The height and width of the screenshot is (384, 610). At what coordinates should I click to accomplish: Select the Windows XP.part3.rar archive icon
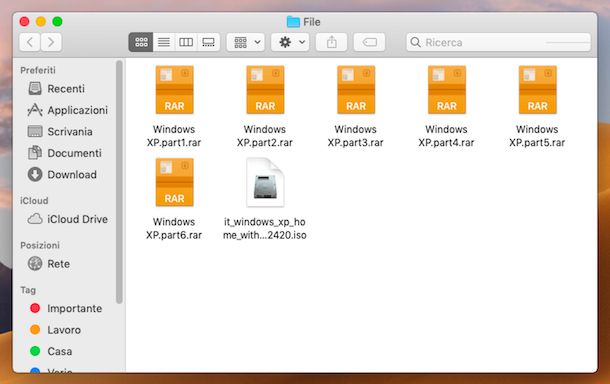coord(356,90)
